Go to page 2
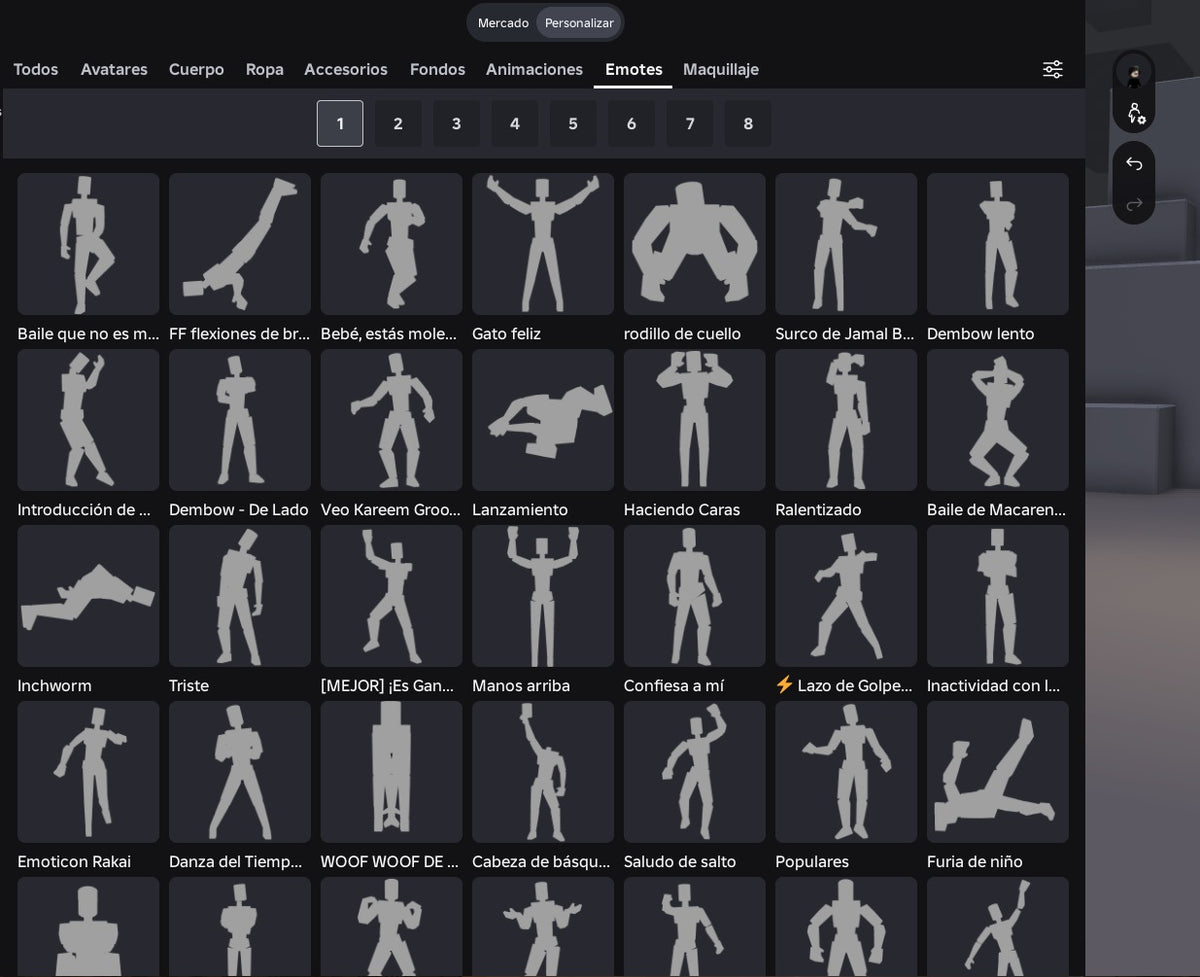Image resolution: width=1200 pixels, height=977 pixels. click(x=398, y=124)
